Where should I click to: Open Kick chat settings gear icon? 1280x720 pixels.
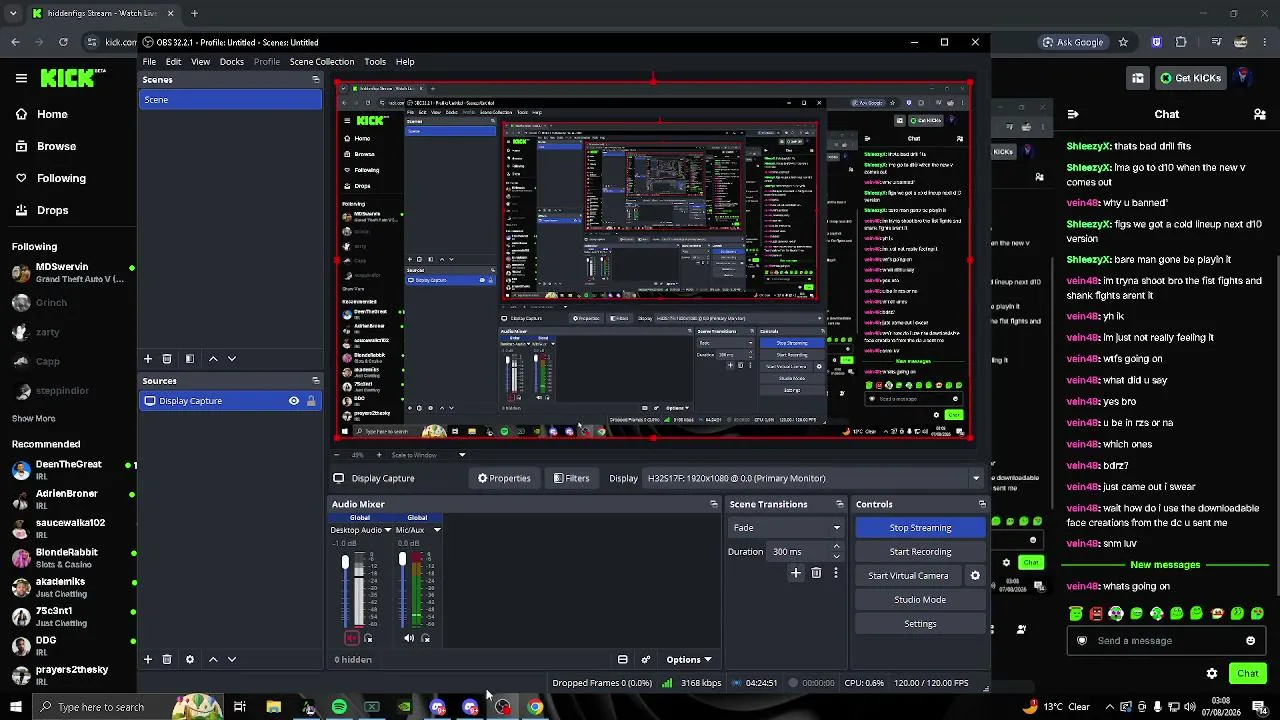[x=1212, y=673]
